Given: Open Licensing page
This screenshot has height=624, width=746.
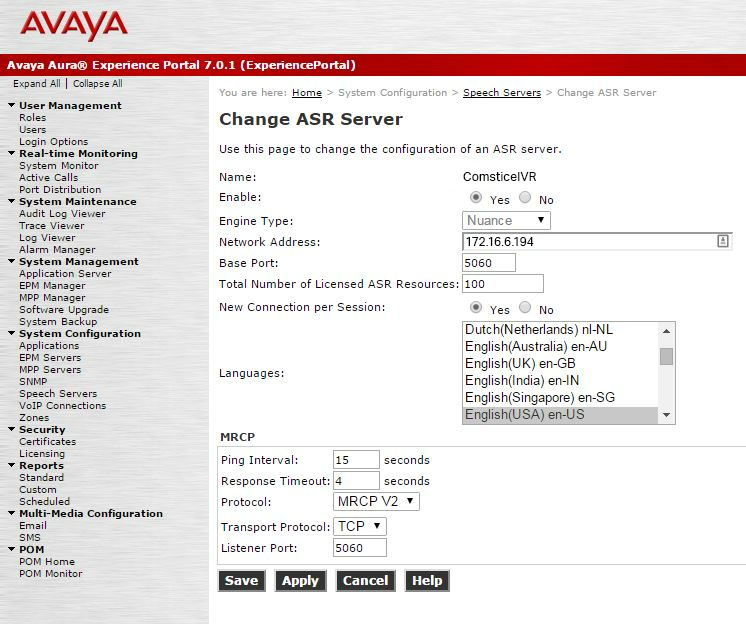Looking at the screenshot, I should (42, 454).
